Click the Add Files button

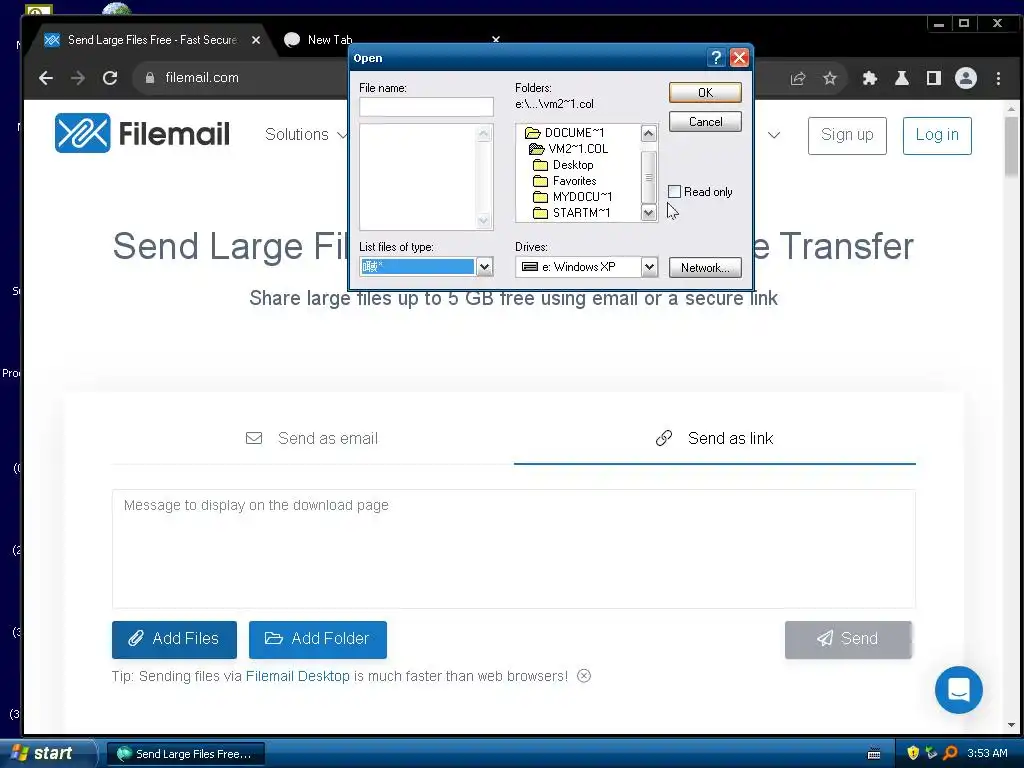point(174,639)
